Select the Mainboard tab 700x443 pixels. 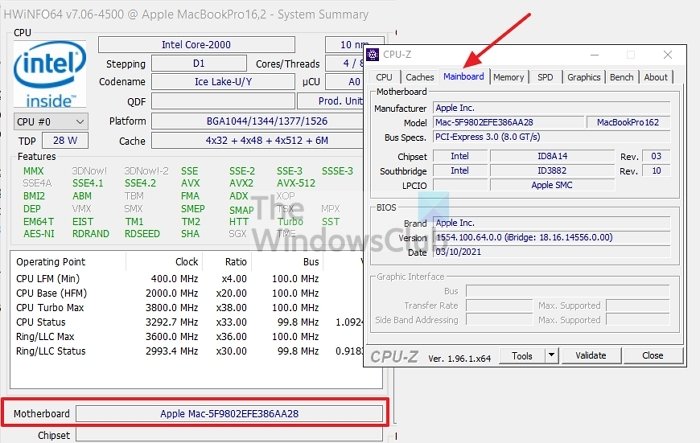coord(464,77)
